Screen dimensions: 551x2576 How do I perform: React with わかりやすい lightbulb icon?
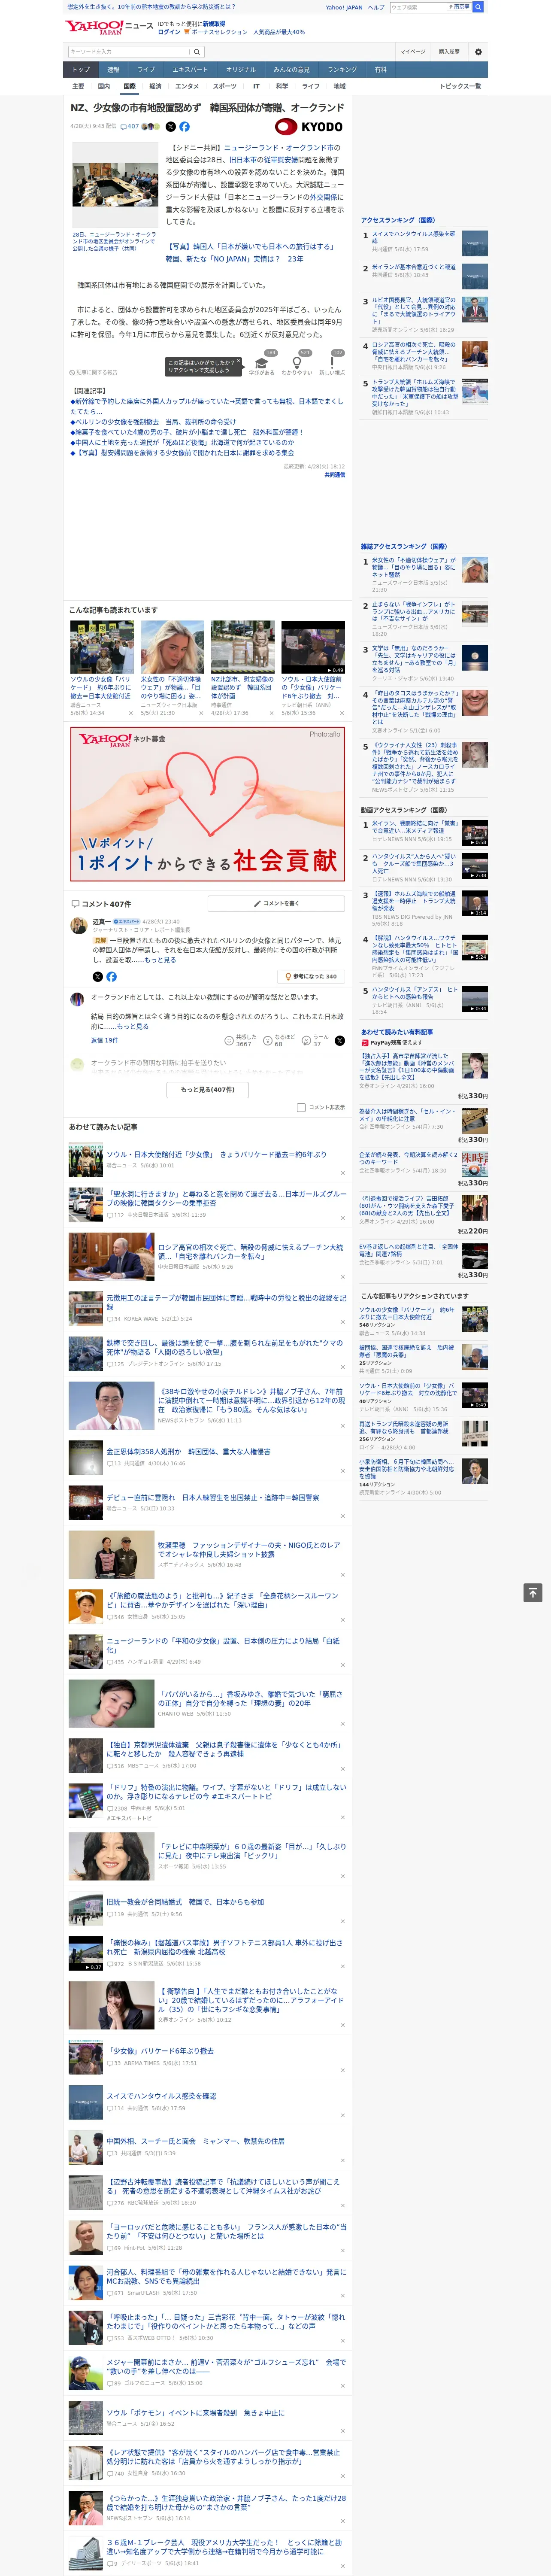(296, 363)
